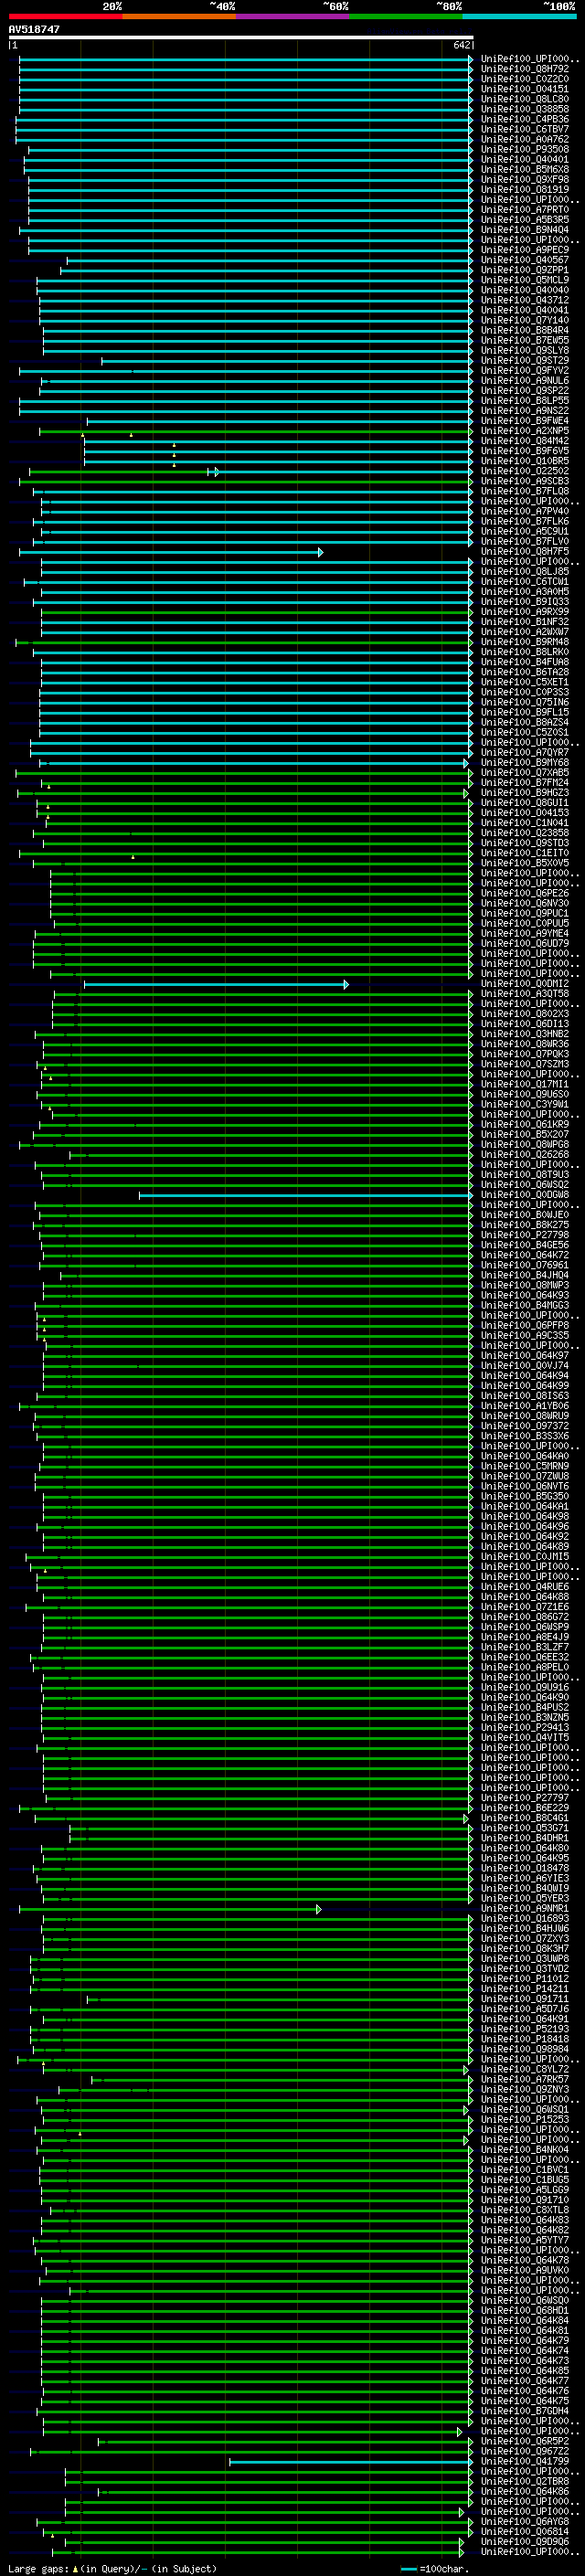Select UniRef100_C5XET1 label

[x=525, y=682]
